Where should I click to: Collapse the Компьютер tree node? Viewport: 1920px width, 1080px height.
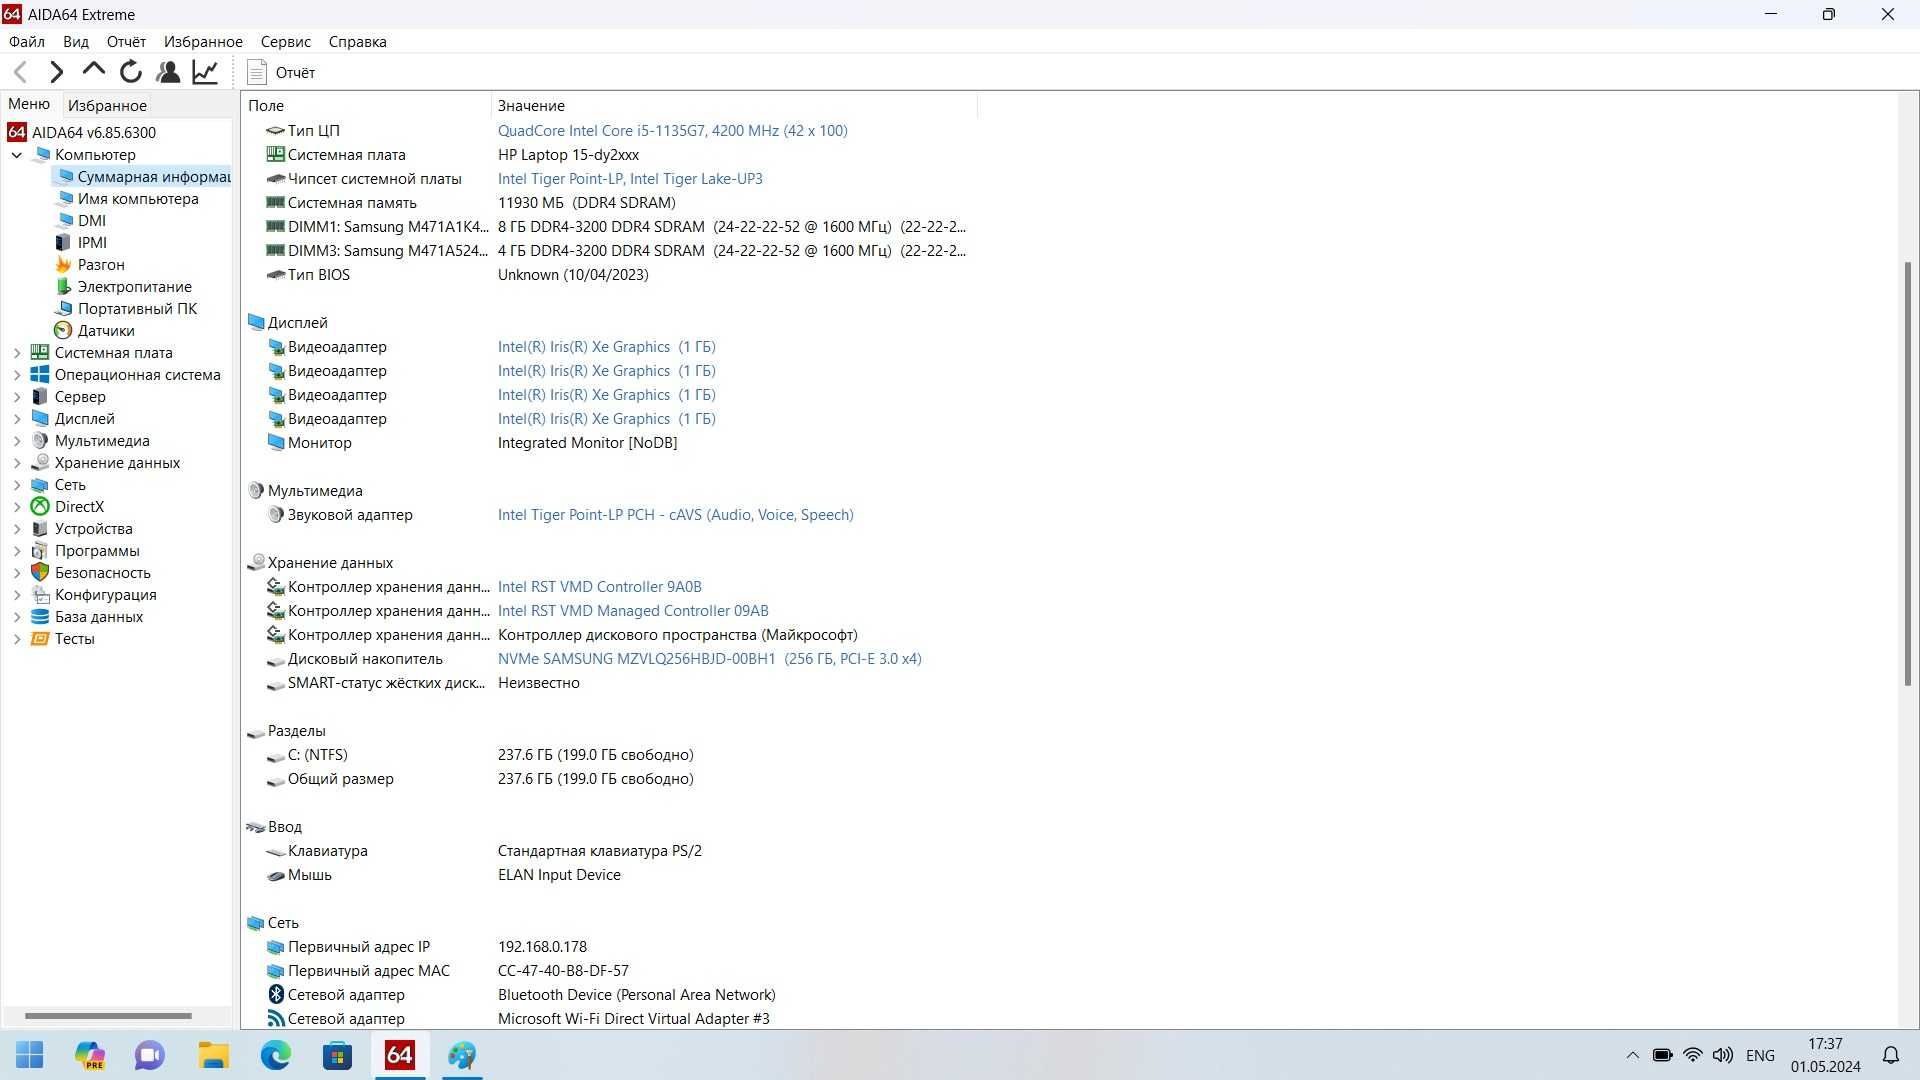pyautogui.click(x=17, y=155)
